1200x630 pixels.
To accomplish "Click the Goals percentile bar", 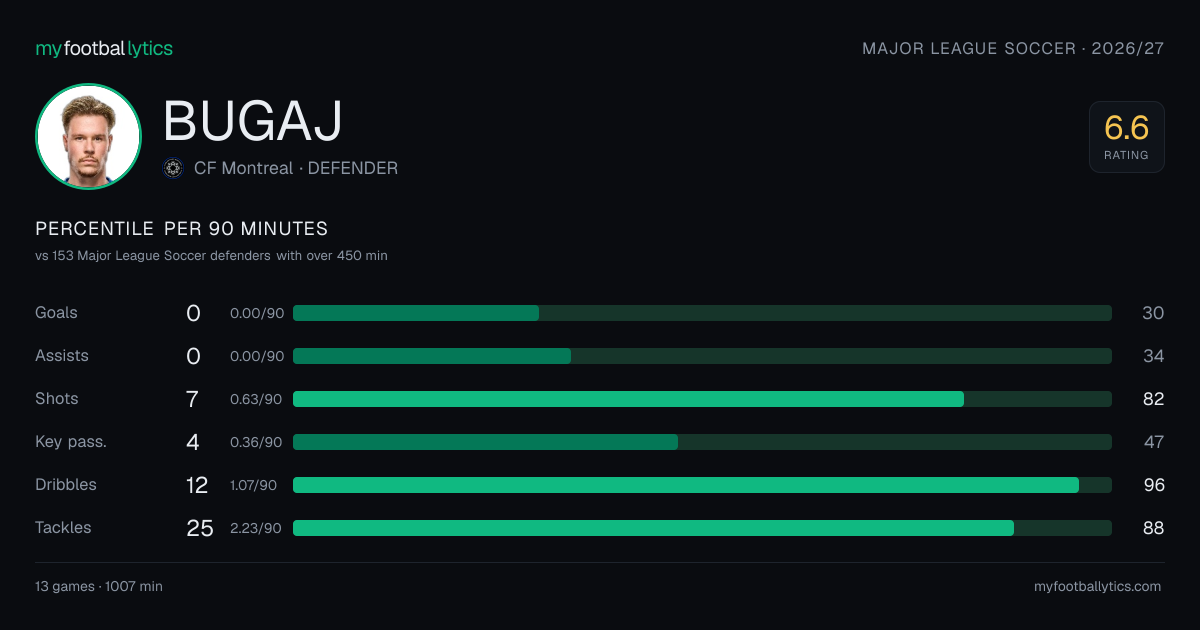I will (702, 313).
